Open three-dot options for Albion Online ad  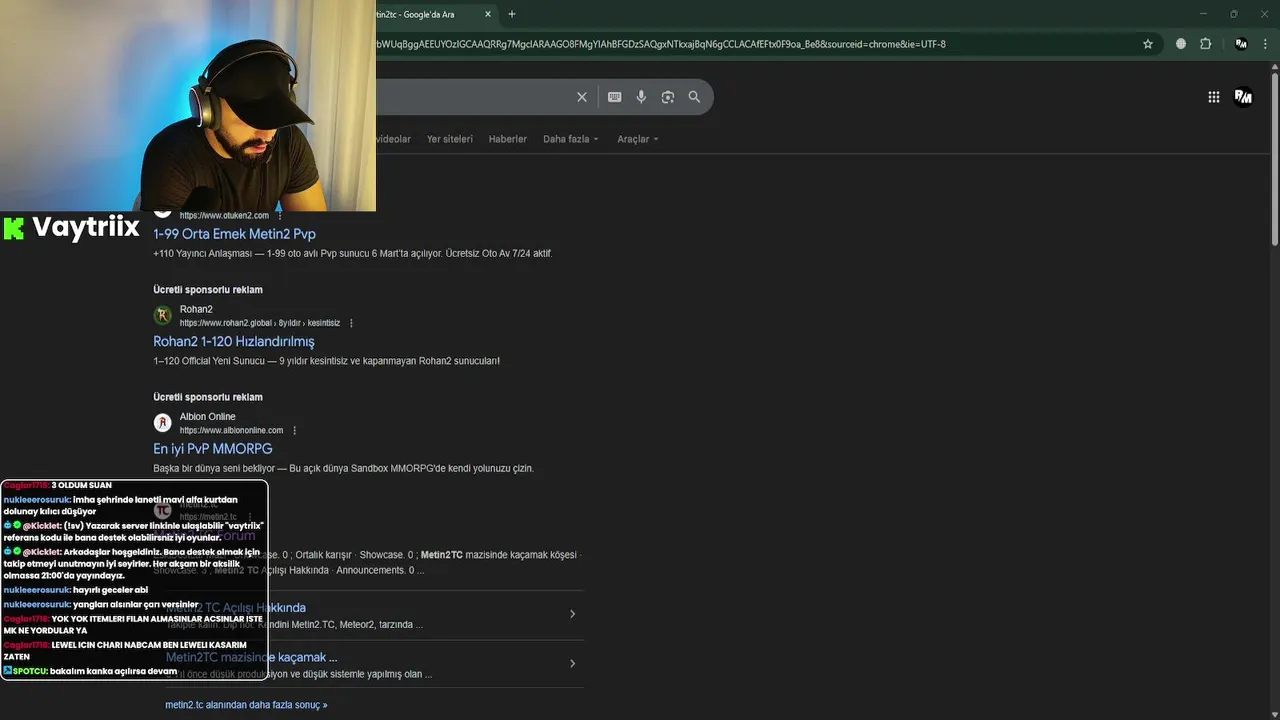click(294, 430)
